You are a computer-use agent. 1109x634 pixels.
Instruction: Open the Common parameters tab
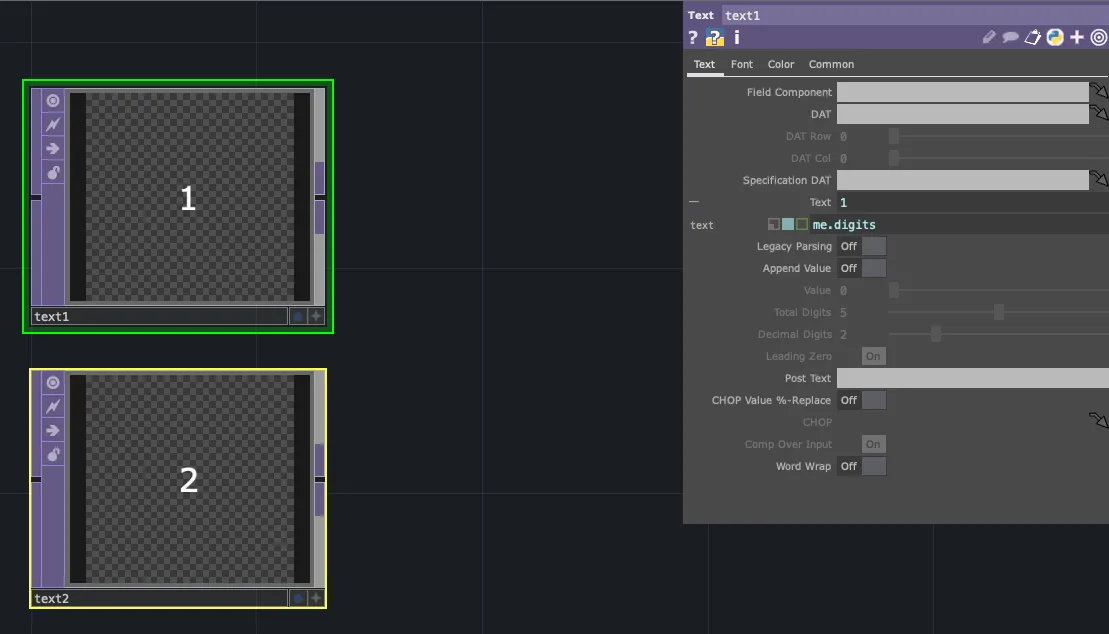tap(831, 64)
